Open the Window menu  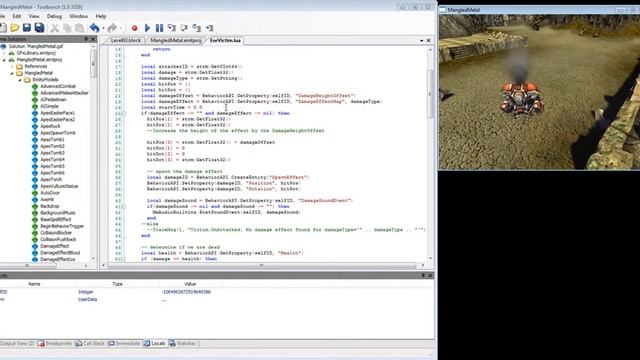coord(78,16)
